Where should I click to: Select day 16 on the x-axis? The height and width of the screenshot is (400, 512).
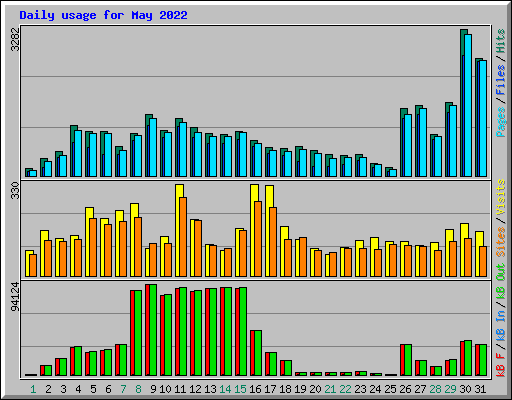[x=255, y=389]
